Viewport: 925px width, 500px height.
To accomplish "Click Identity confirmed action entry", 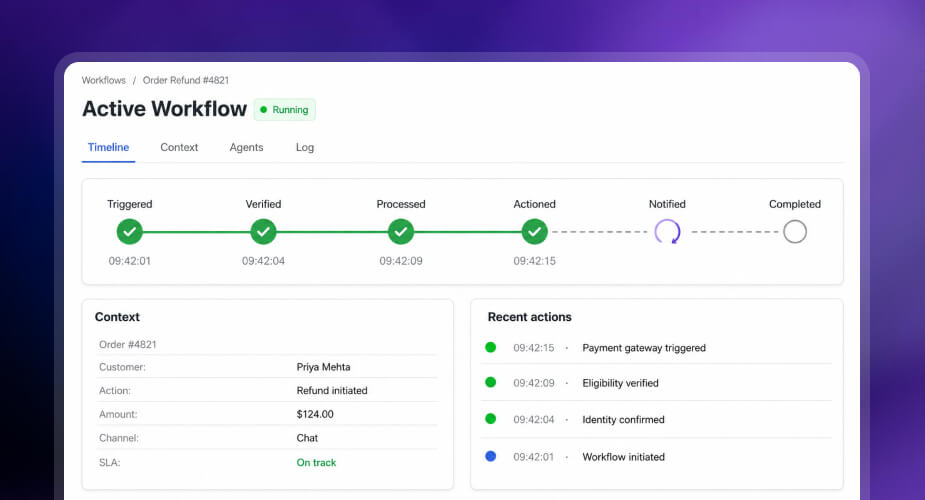I will (x=624, y=420).
